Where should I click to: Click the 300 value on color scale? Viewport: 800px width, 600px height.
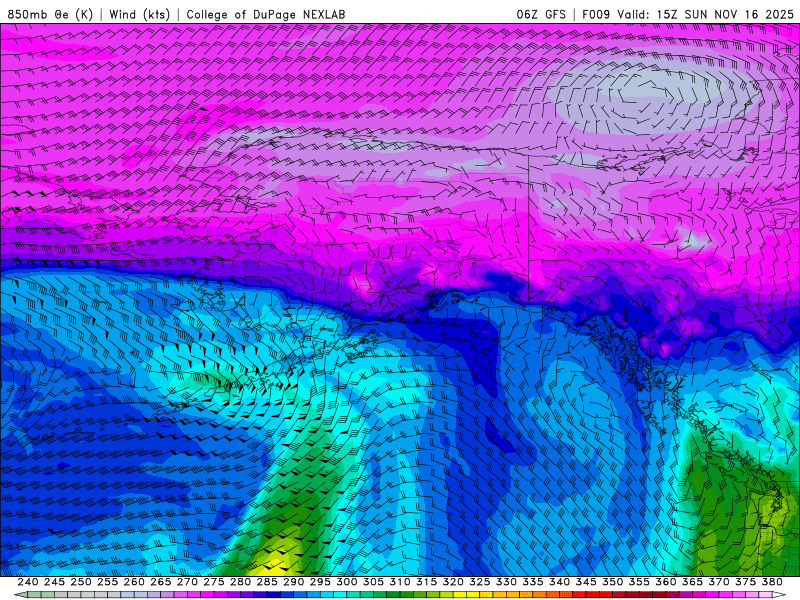click(x=347, y=582)
